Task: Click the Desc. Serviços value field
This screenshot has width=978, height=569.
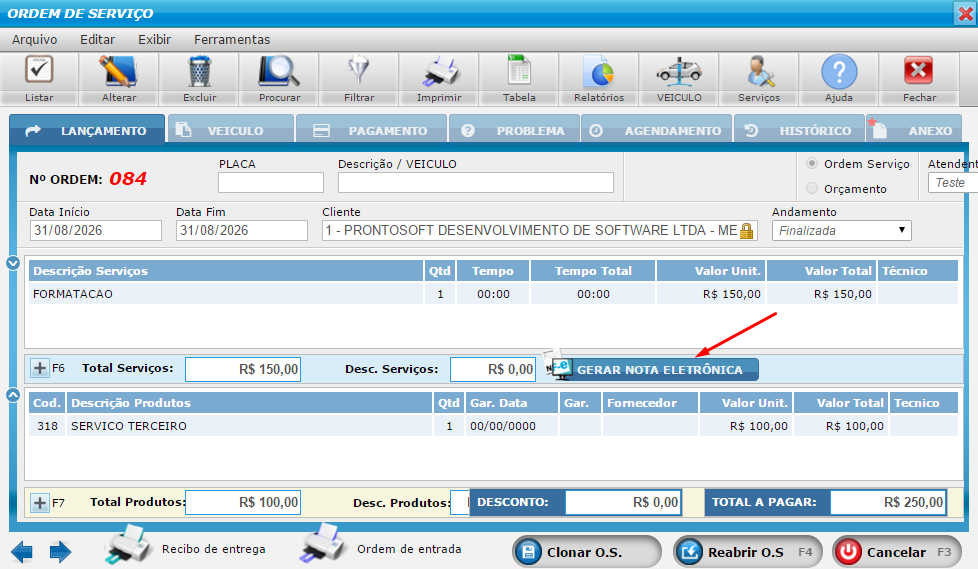Action: [493, 369]
